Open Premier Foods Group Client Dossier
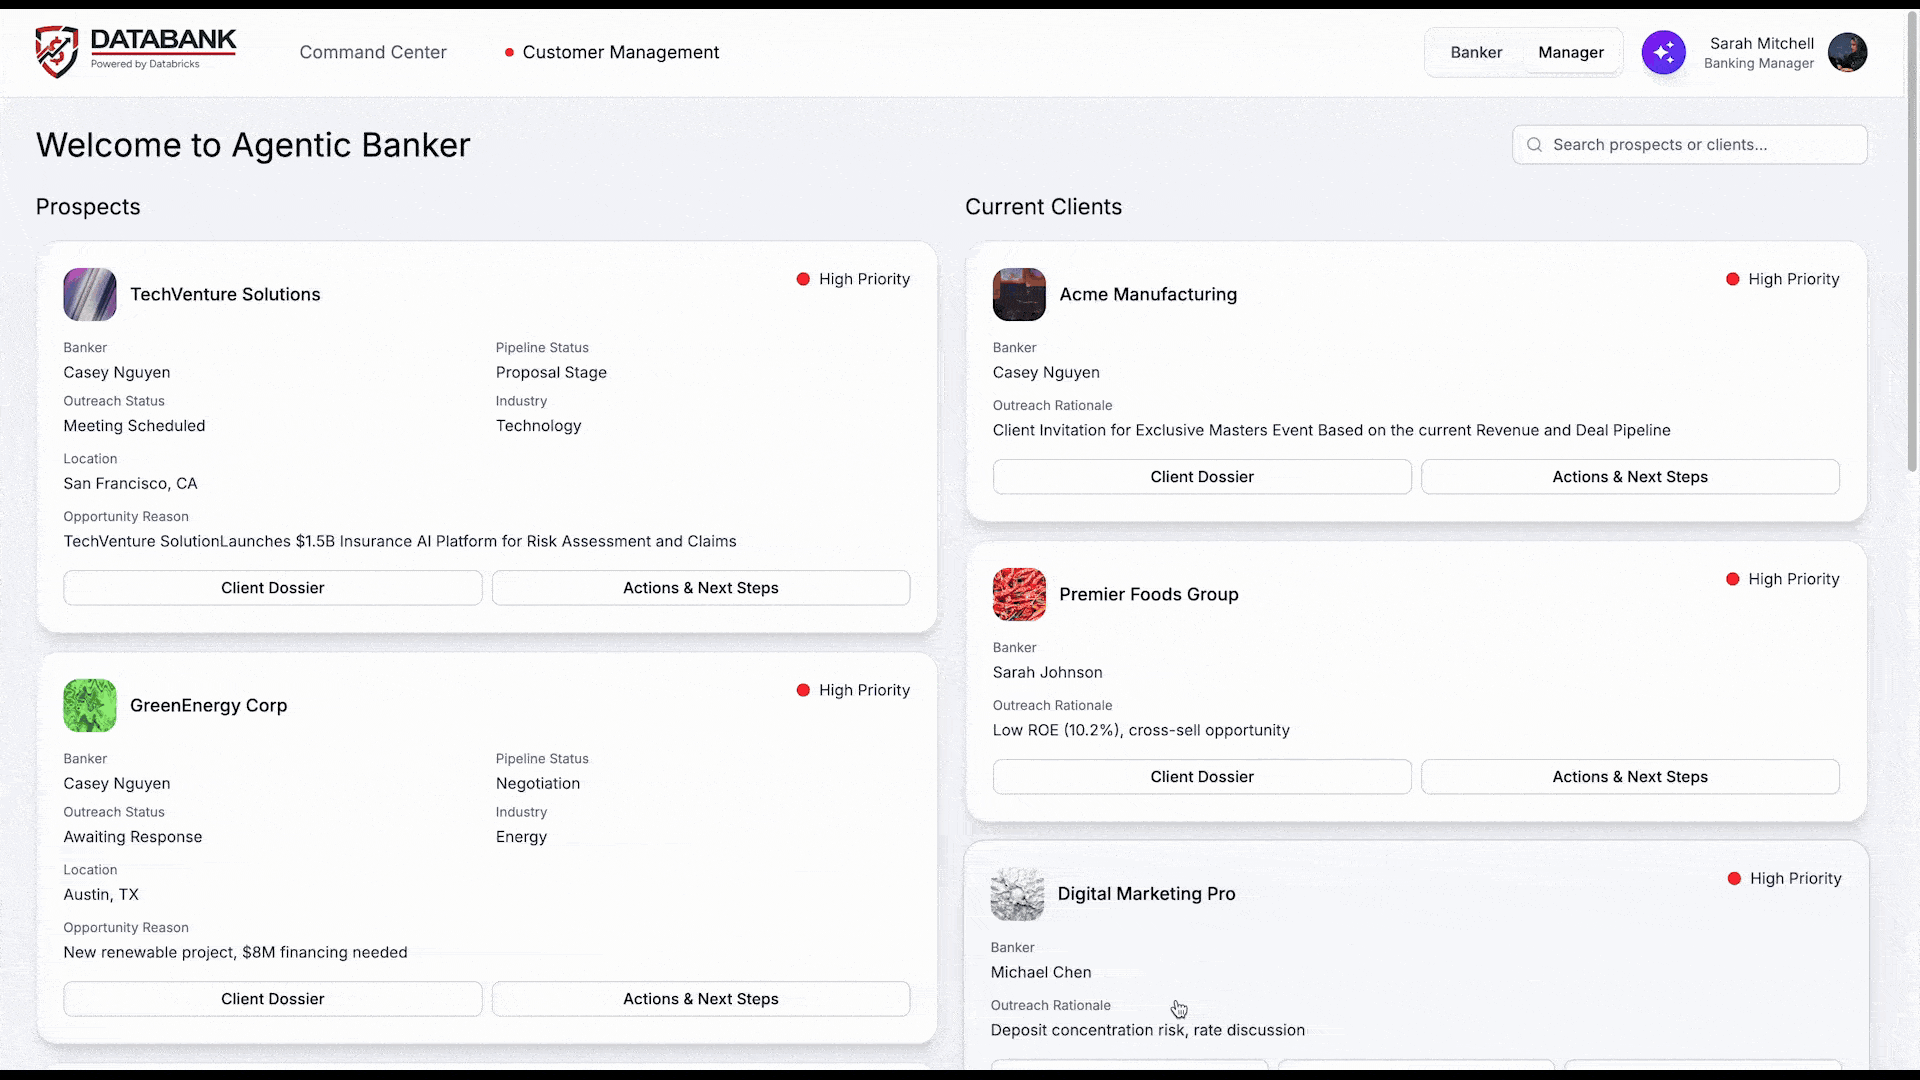Screen dimensions: 1920x1080 point(1201,777)
